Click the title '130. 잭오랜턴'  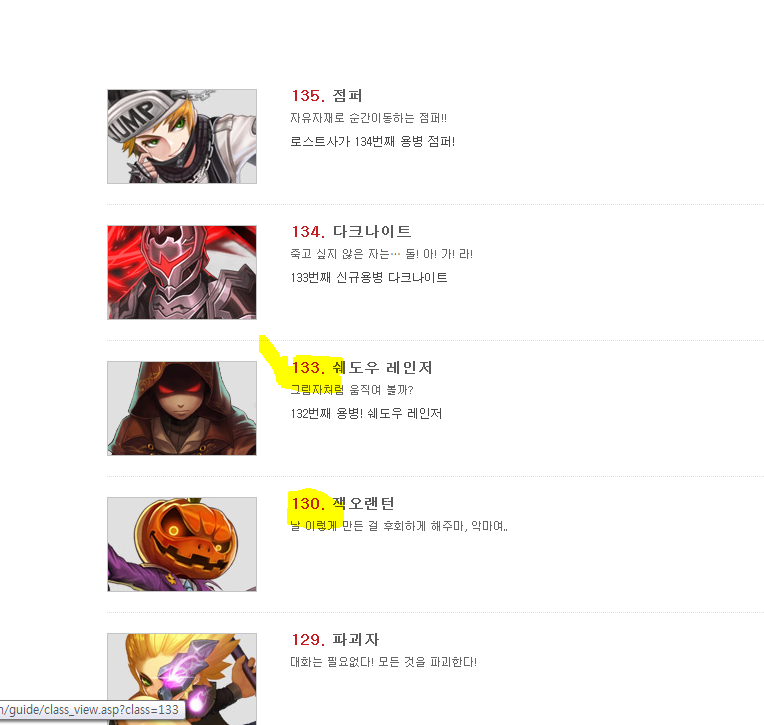point(343,503)
